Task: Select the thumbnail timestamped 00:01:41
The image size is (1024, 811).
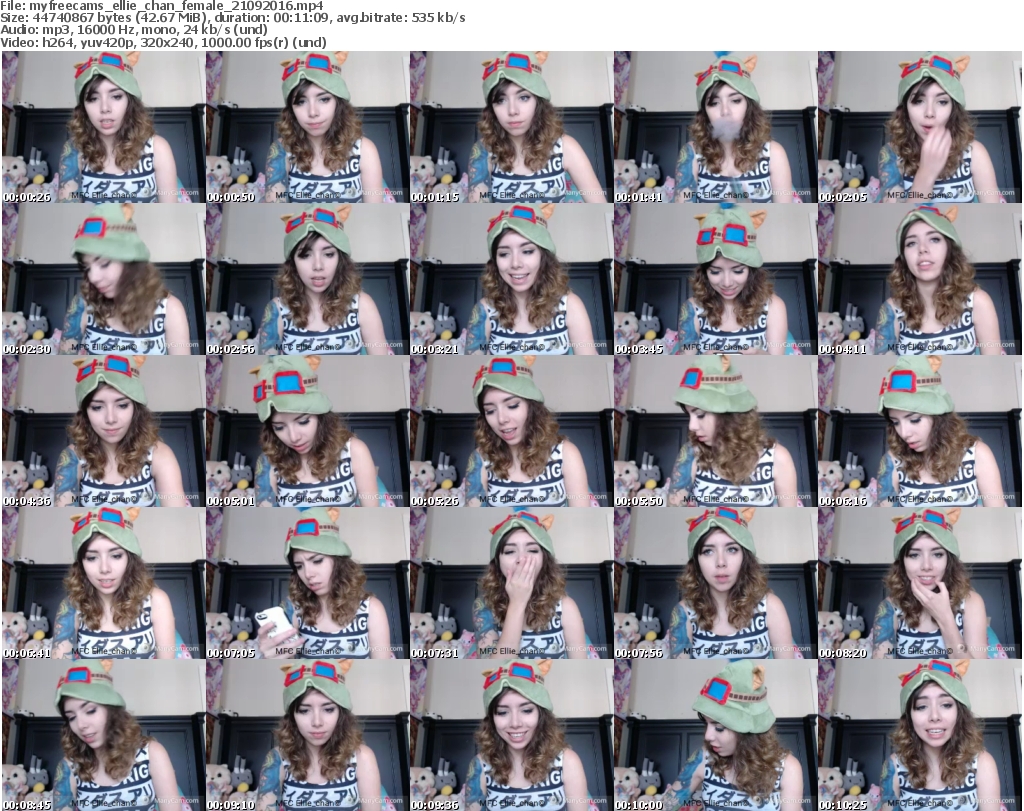Action: coord(716,127)
